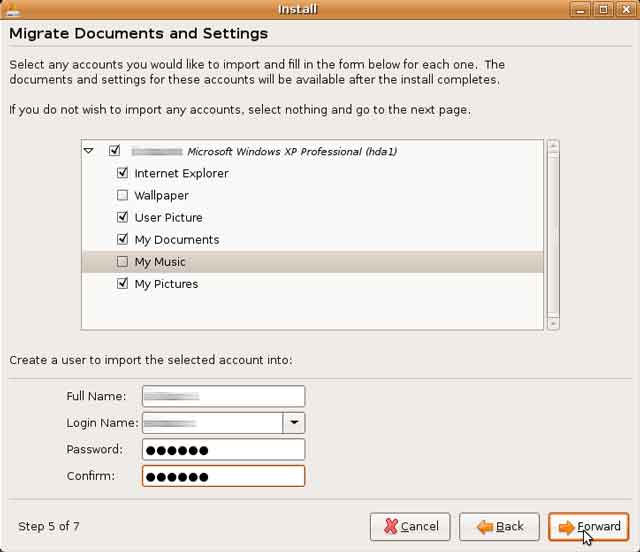Proceed with the Forward button
This screenshot has width=640, height=552.
click(x=589, y=526)
